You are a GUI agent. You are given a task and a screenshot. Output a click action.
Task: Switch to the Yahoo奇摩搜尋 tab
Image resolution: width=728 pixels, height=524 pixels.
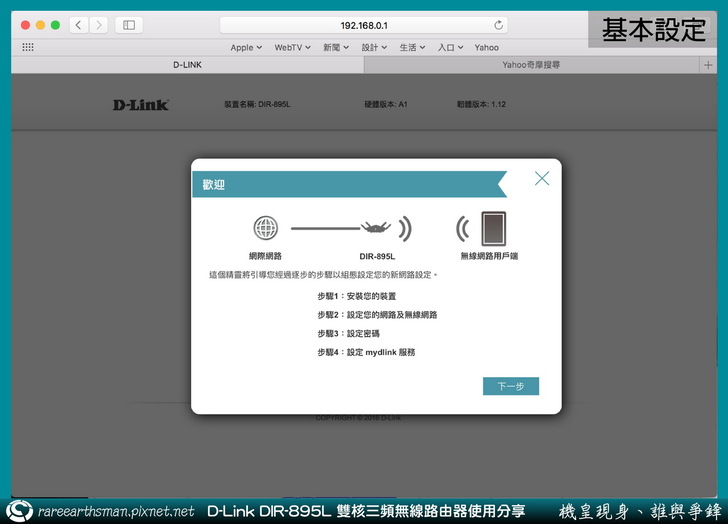tap(530, 64)
